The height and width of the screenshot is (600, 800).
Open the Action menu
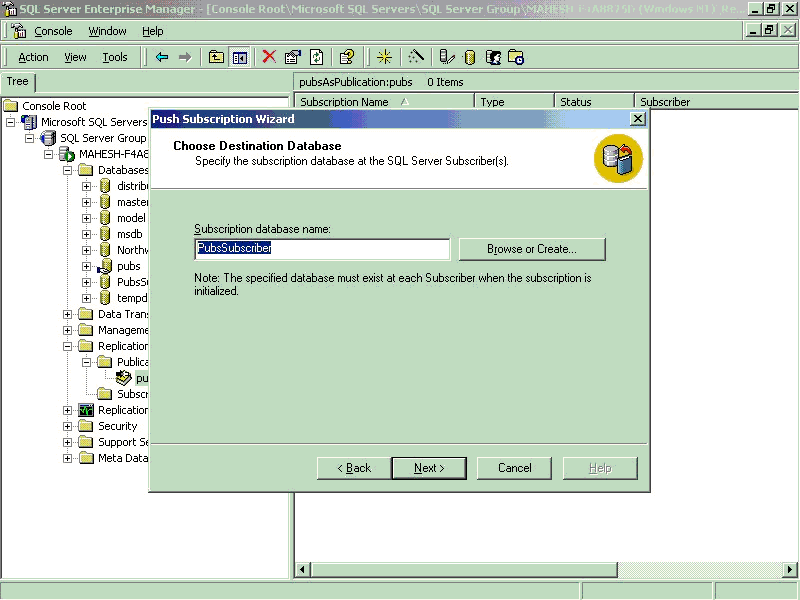(x=33, y=57)
